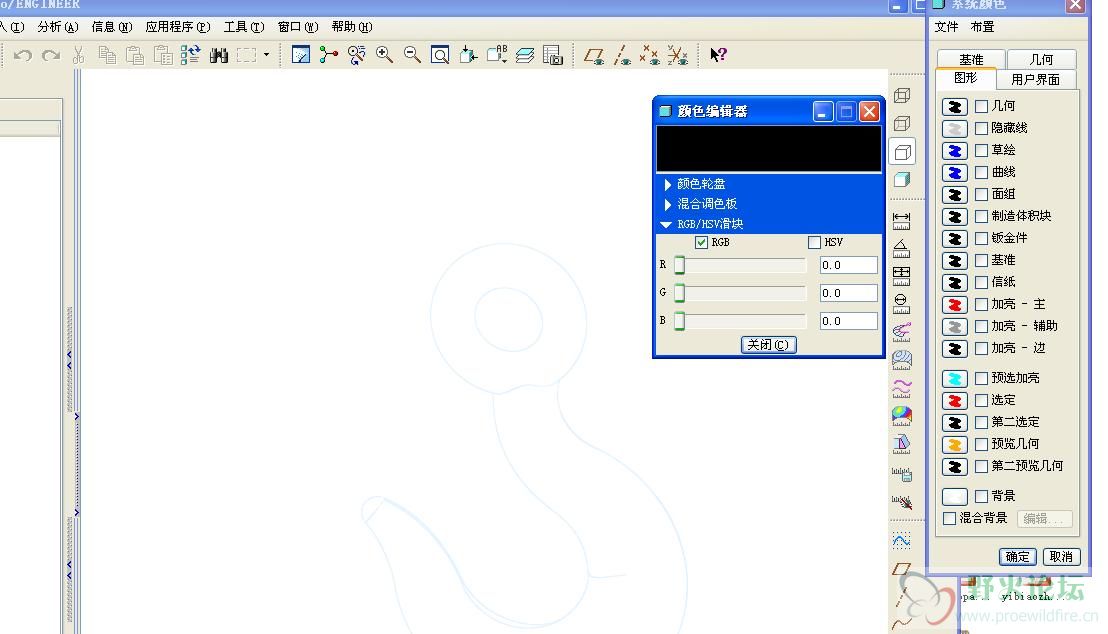Viewport: 1108px width, 634px height.
Task: Click the Zoom Out magnifier
Action: tap(413, 55)
